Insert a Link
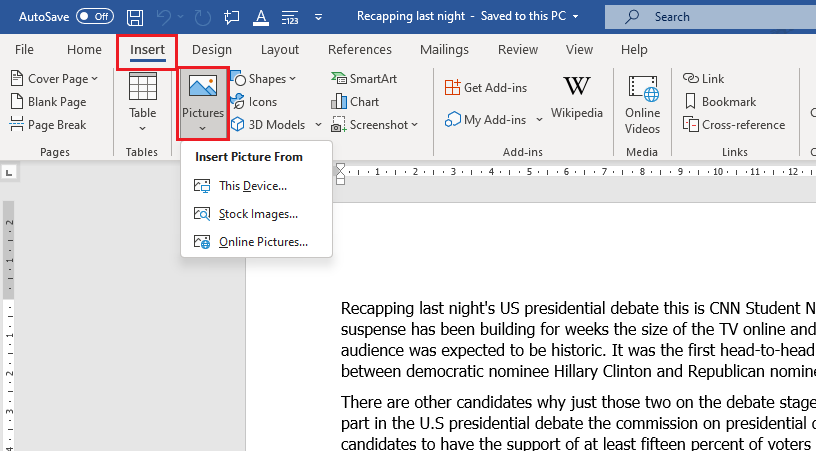Viewport: 816px width, 451px height. coord(703,79)
